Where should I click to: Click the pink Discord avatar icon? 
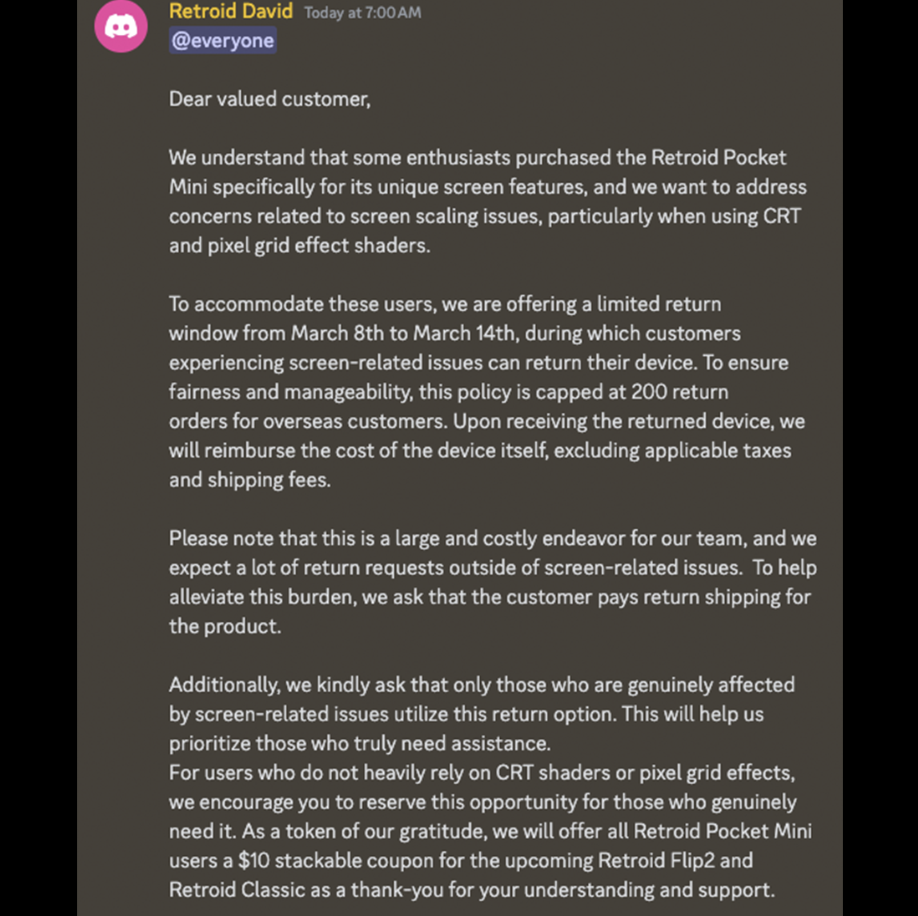[x=121, y=25]
